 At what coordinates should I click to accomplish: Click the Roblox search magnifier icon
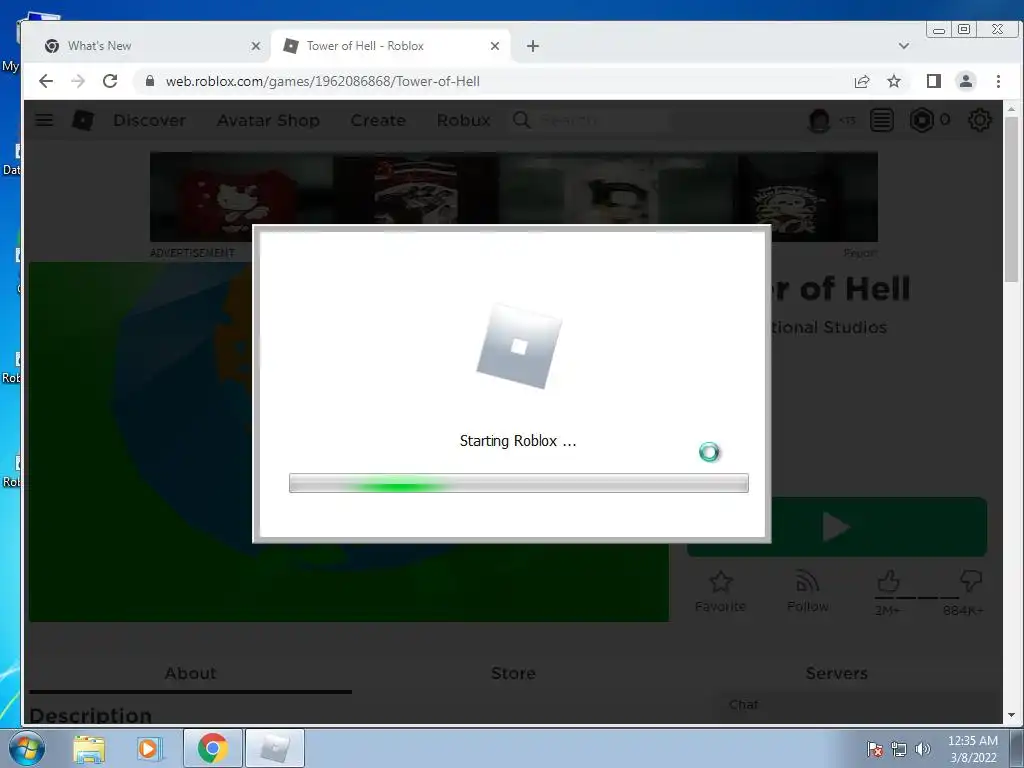tap(521, 120)
